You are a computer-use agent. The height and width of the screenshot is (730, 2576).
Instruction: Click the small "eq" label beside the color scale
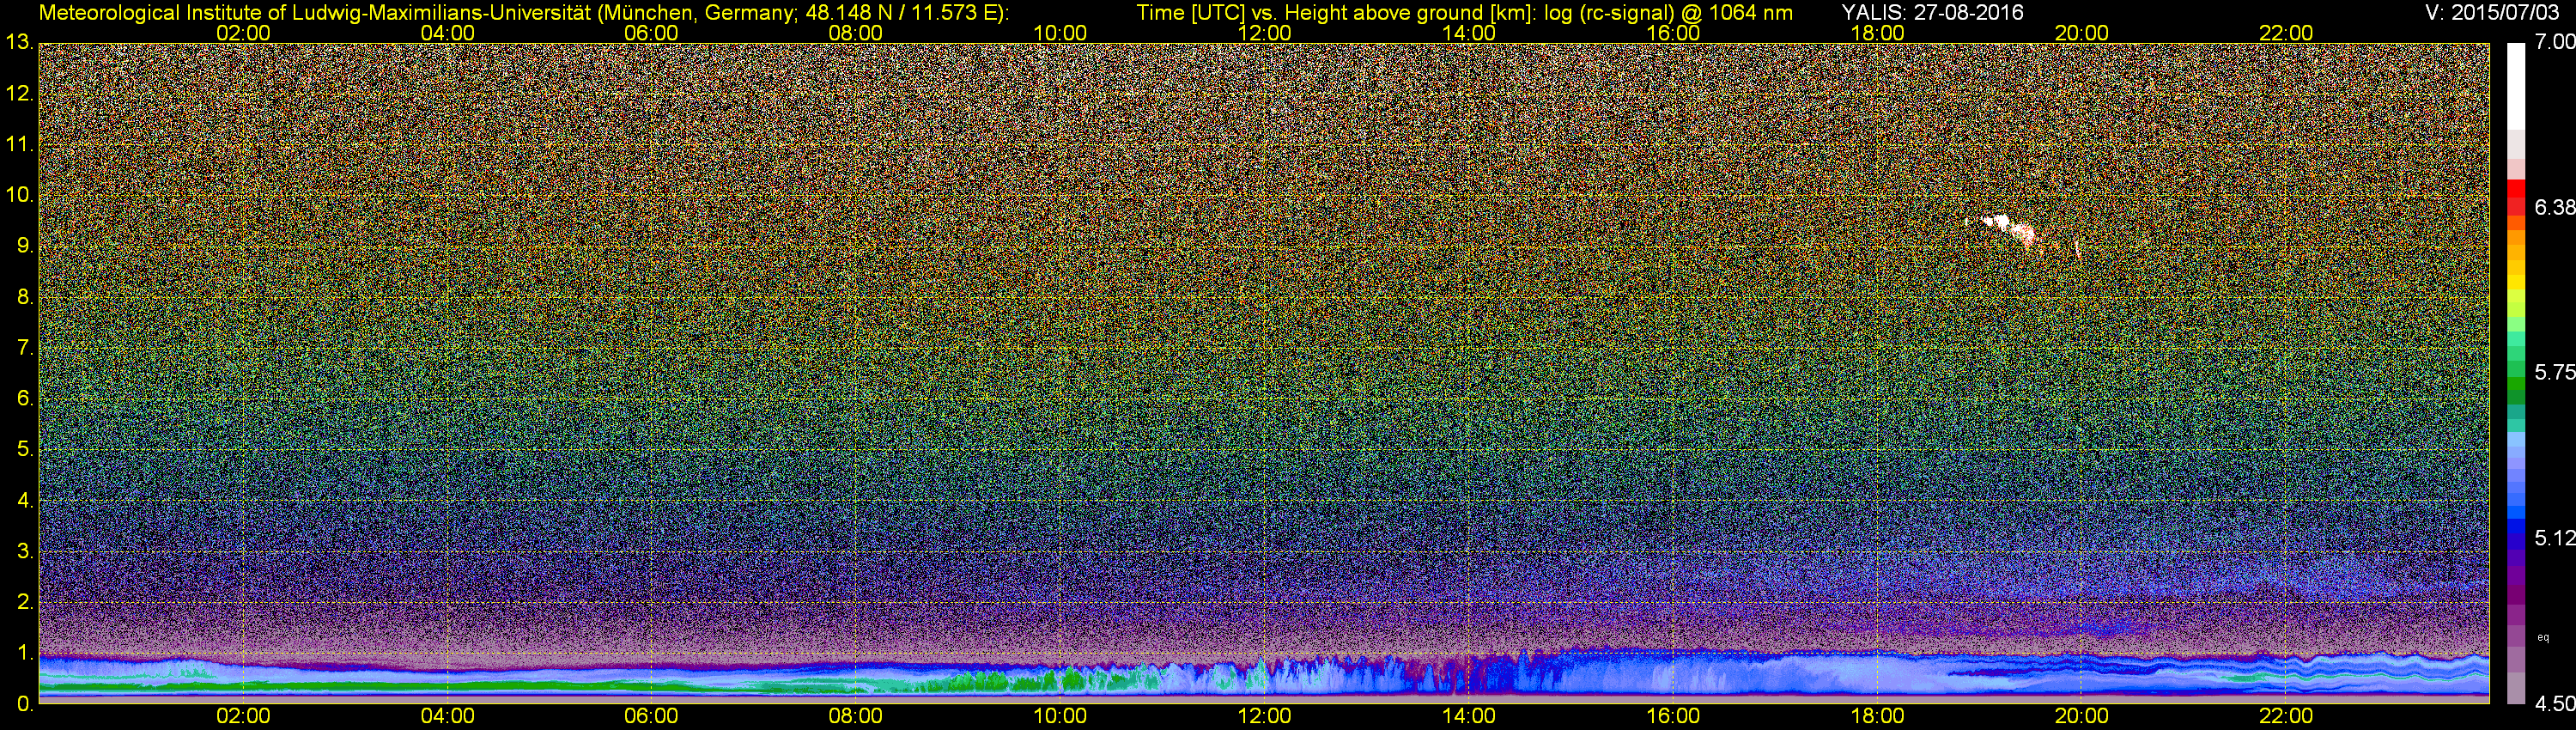tap(2543, 637)
